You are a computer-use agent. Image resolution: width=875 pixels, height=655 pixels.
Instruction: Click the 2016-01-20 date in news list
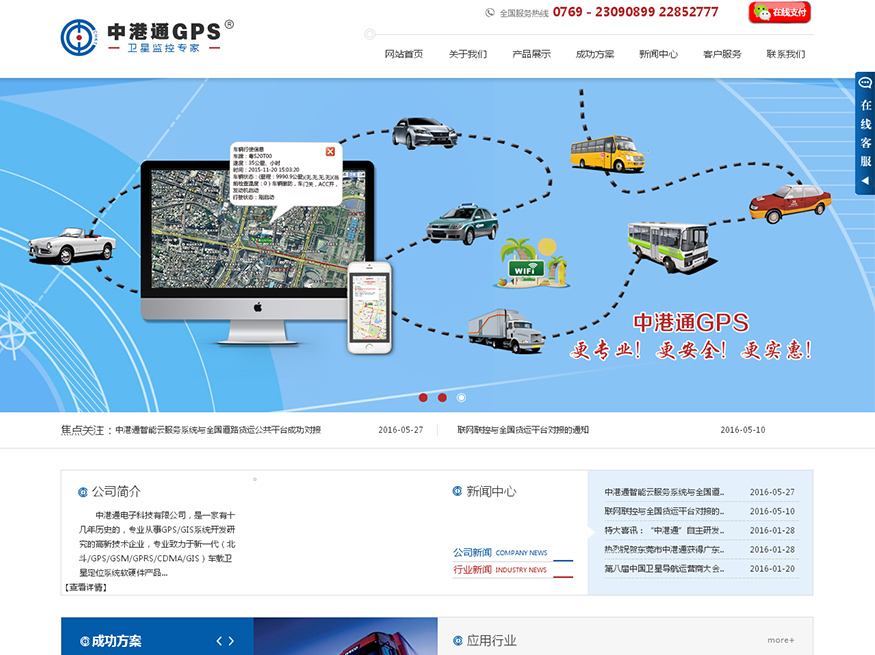[772, 569]
